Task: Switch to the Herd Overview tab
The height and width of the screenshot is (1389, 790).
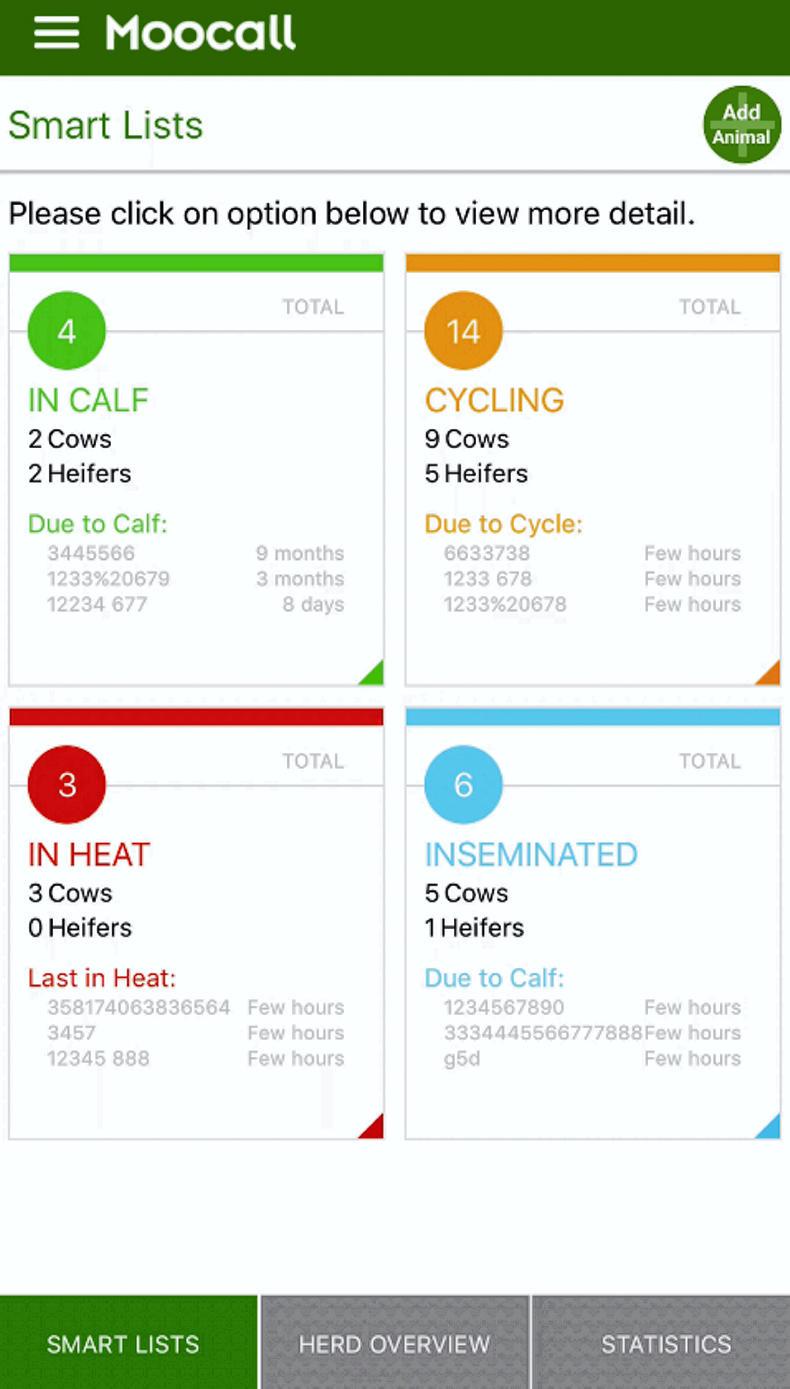Action: [394, 1344]
